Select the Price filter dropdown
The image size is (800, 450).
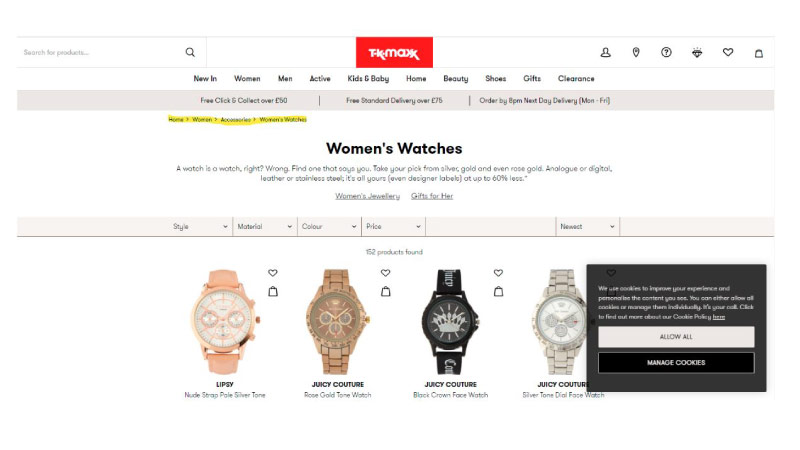pos(393,227)
